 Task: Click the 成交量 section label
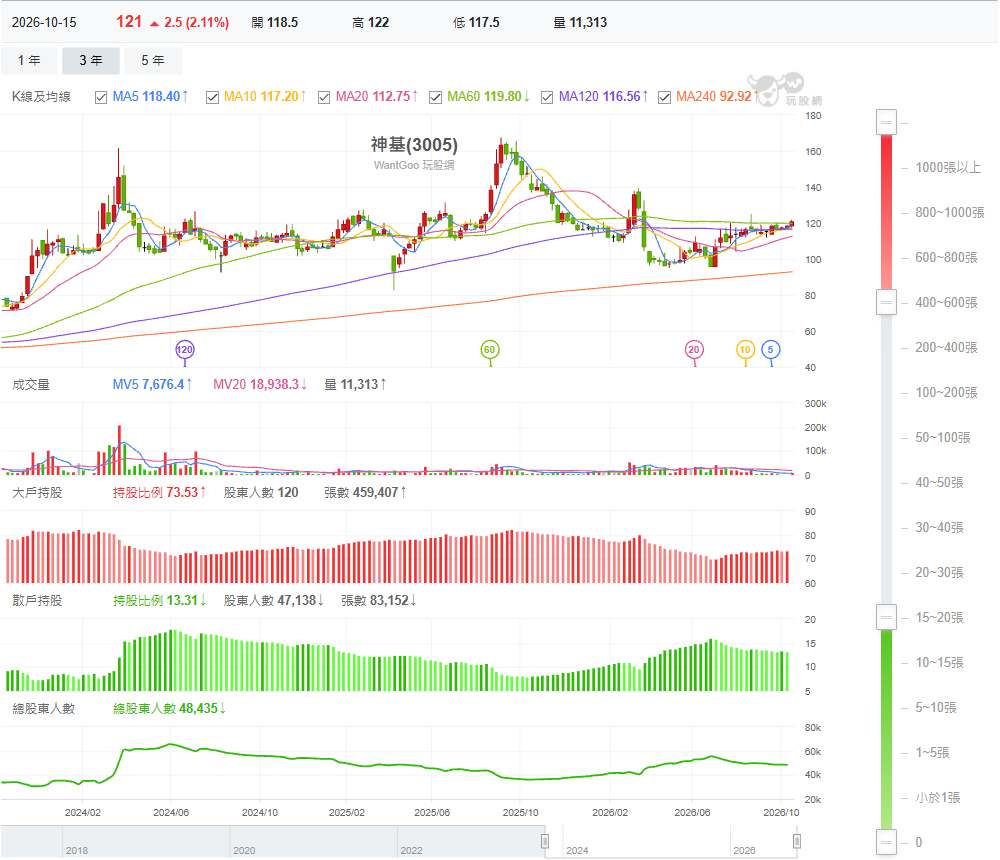click(31, 385)
